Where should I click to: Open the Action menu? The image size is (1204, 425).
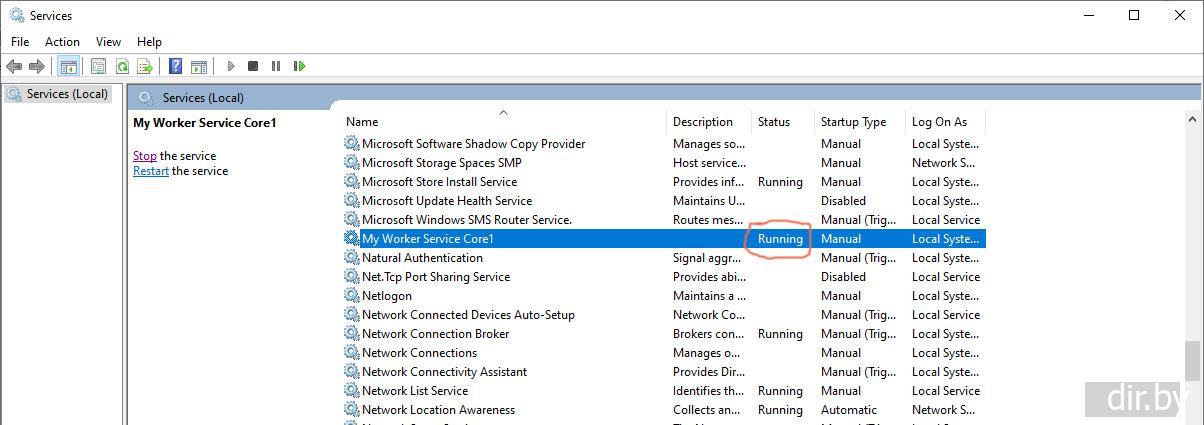[x=62, y=41]
